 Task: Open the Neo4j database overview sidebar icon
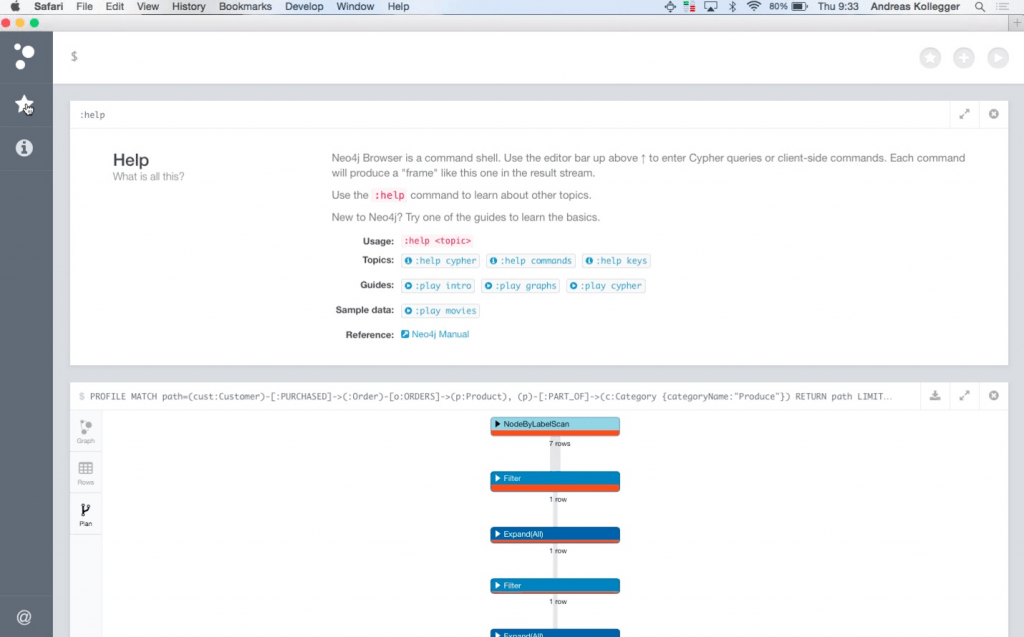tap(24, 56)
